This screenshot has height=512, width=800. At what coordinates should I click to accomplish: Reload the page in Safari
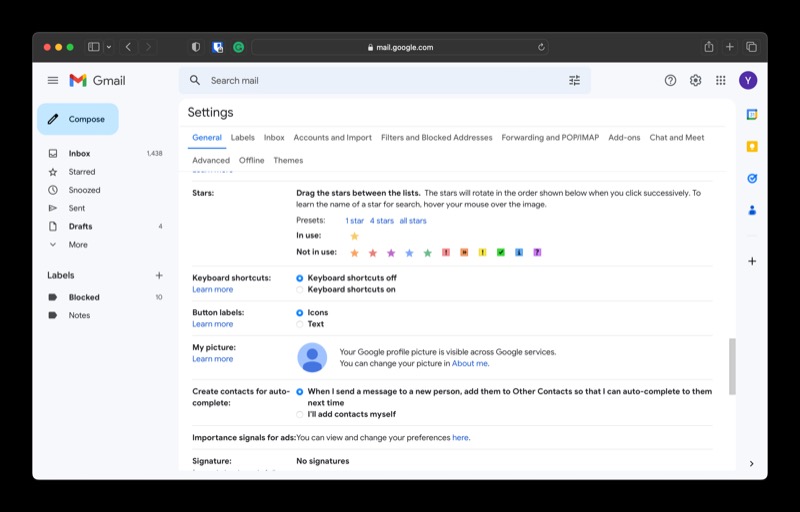541,47
